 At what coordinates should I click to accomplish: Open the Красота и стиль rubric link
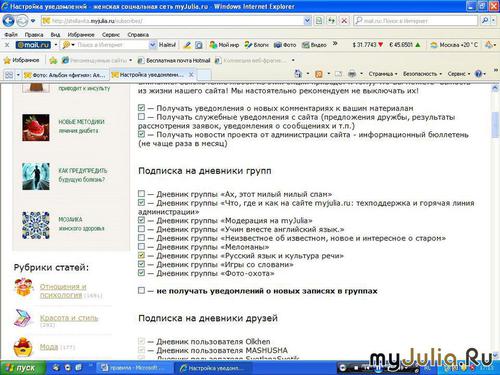[x=69, y=318]
